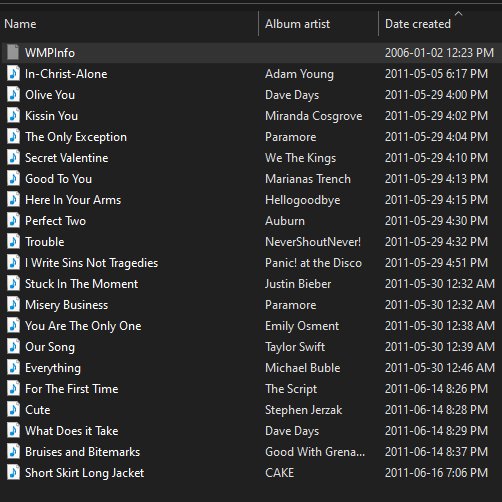Click the 2011-06-16 7:06 PM date cell

436,473
